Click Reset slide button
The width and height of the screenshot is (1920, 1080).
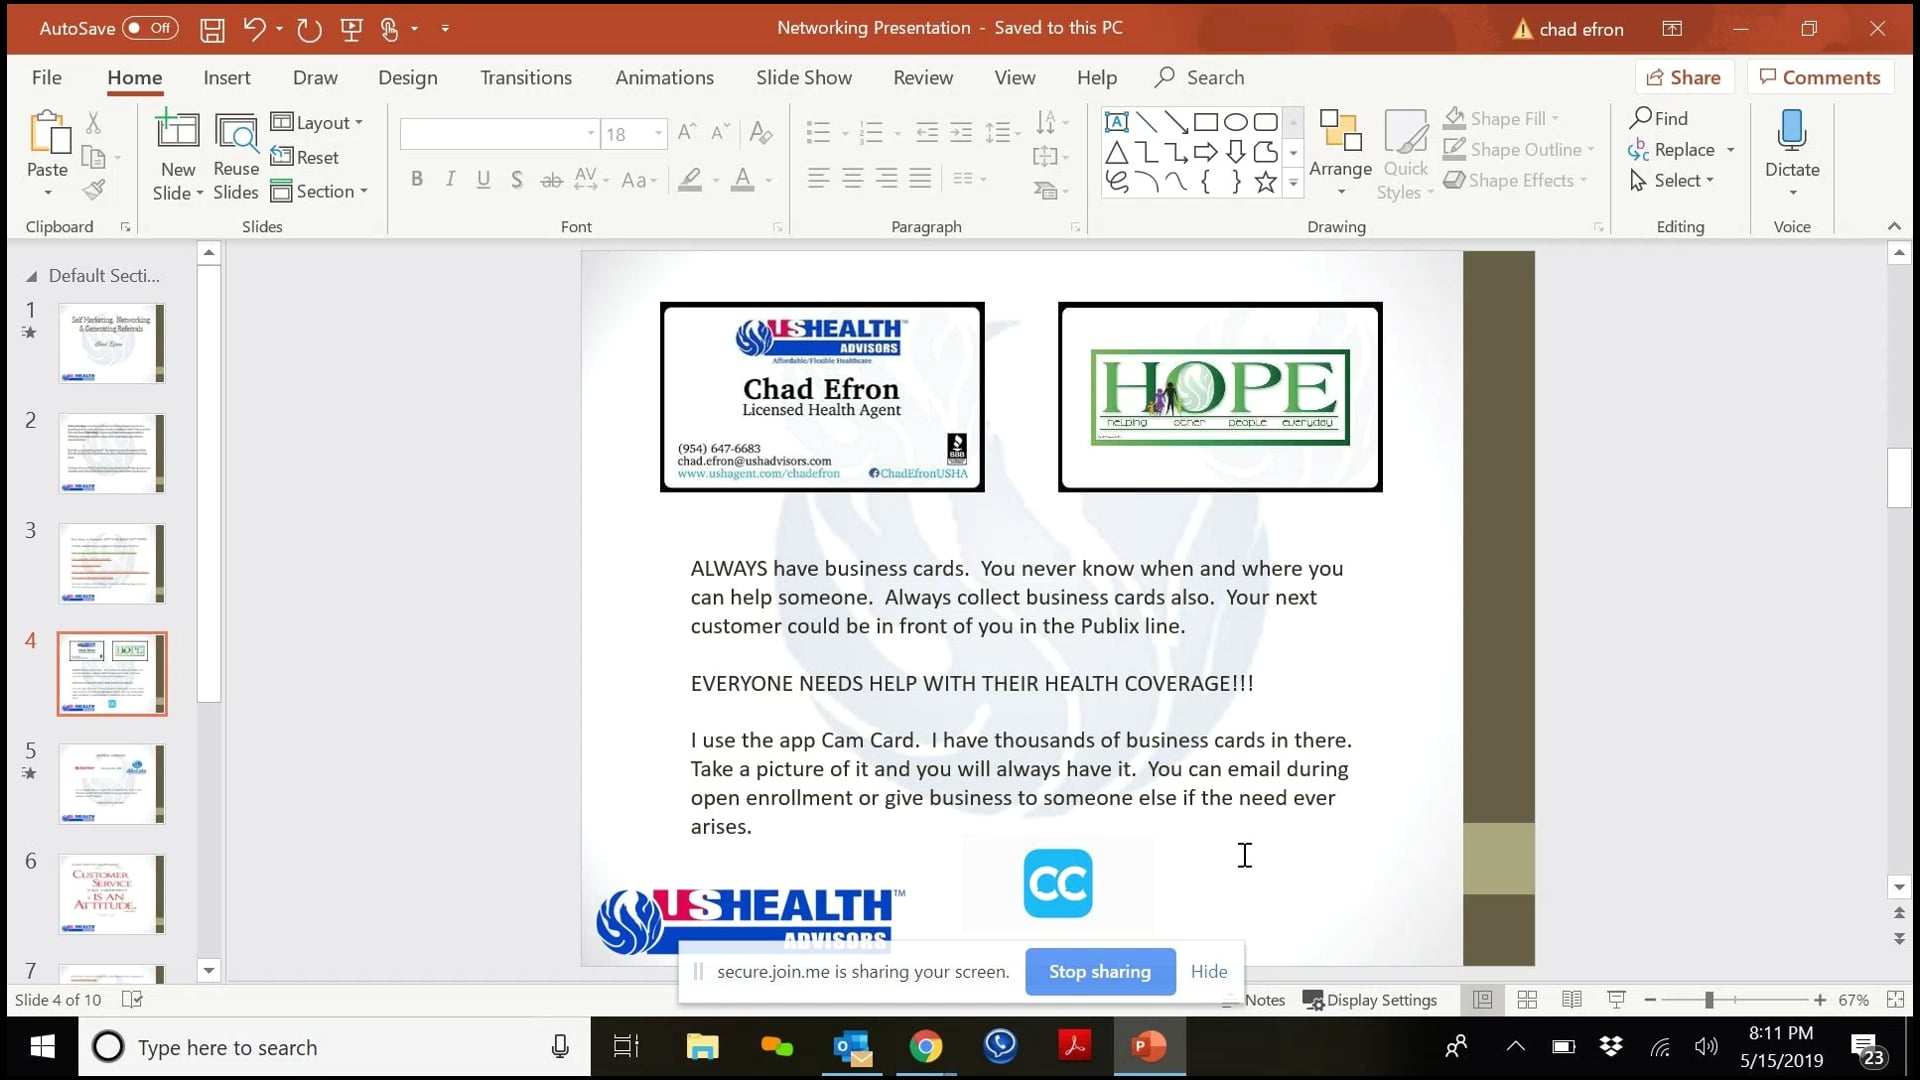305,157
